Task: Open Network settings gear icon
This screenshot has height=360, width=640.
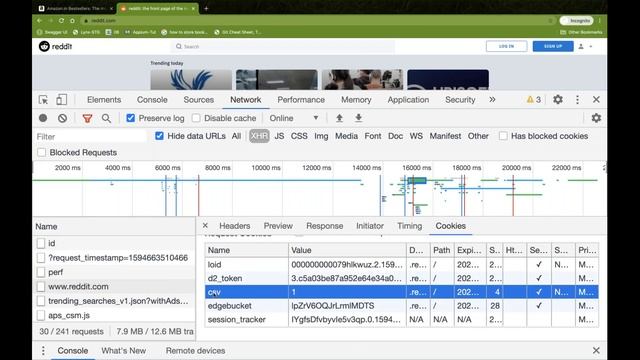Action: click(x=596, y=118)
